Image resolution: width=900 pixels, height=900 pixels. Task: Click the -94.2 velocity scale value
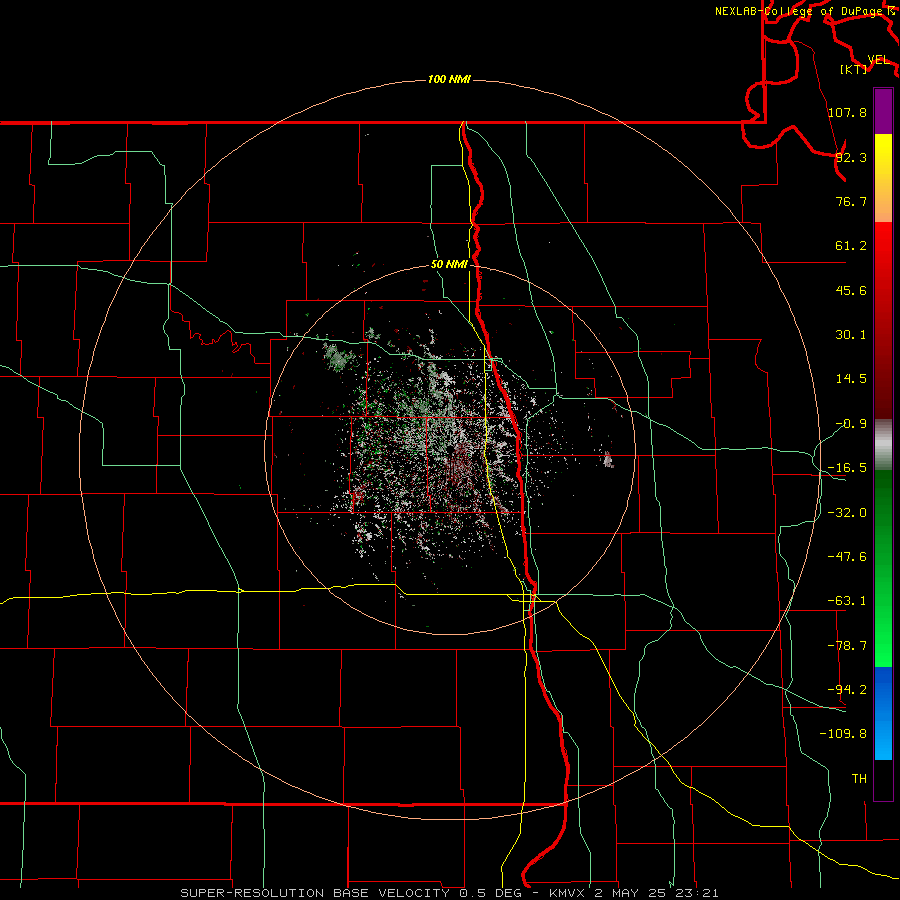[847, 690]
